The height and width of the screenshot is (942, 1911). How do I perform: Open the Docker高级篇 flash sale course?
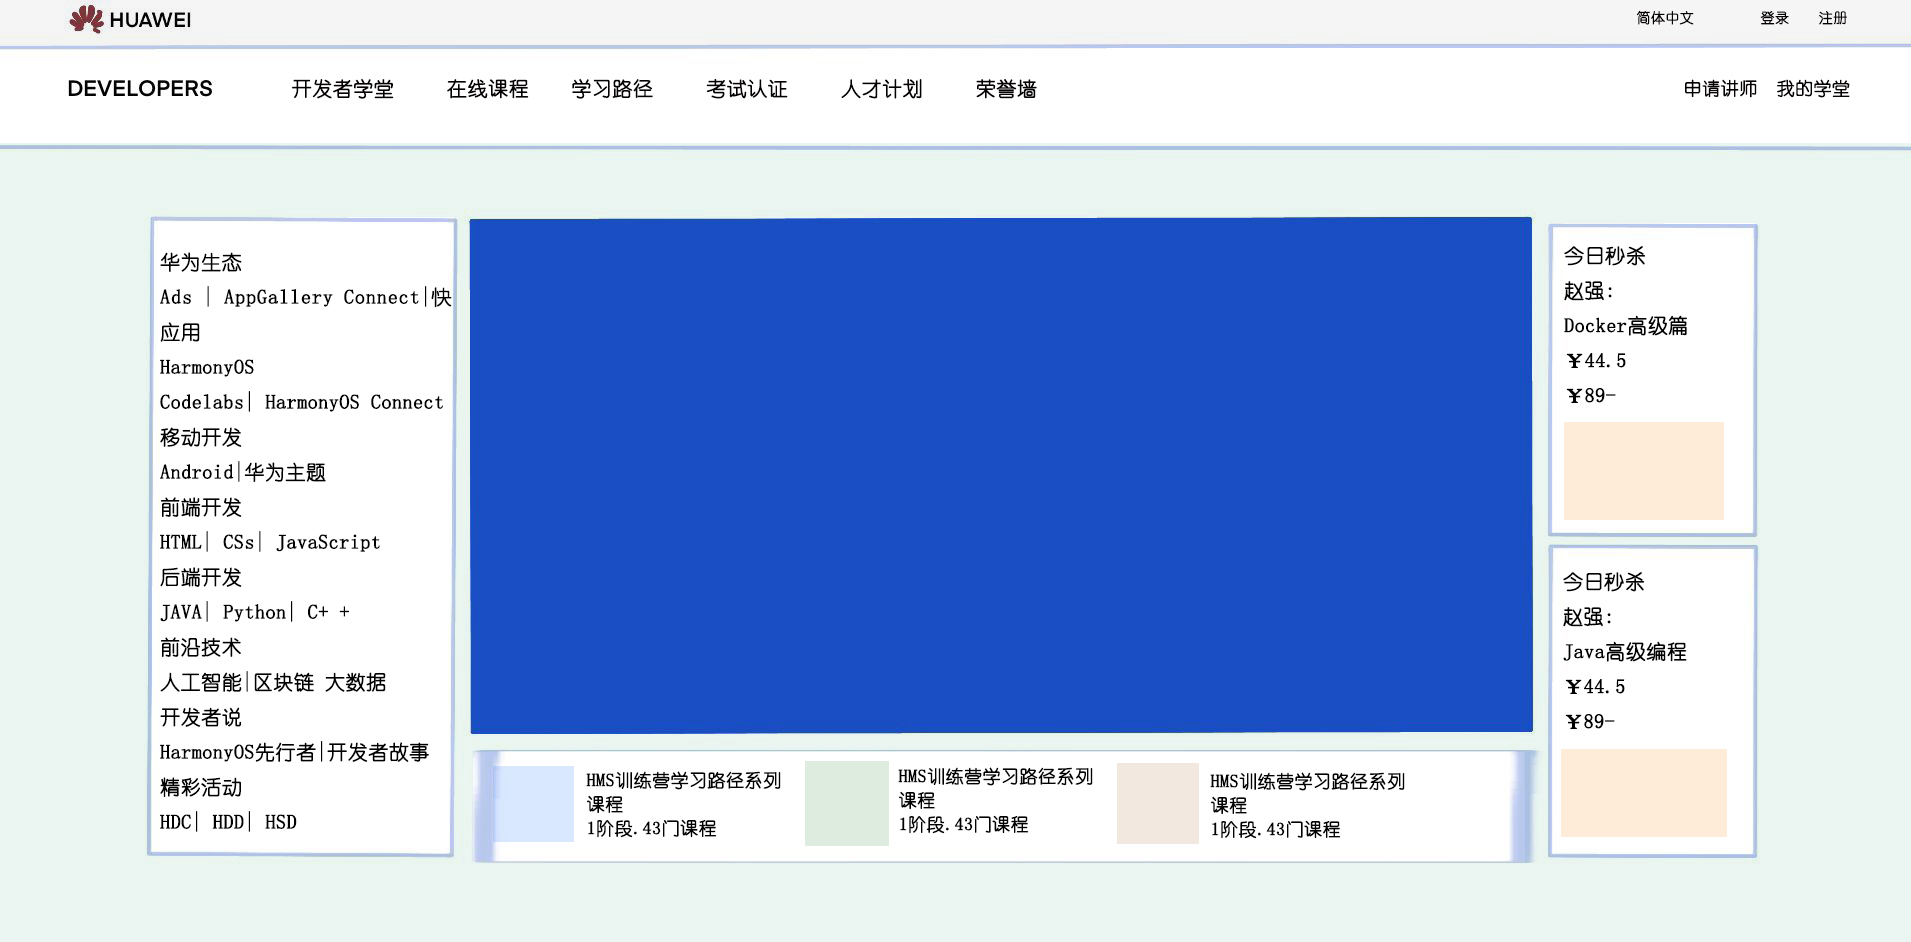tap(1626, 326)
